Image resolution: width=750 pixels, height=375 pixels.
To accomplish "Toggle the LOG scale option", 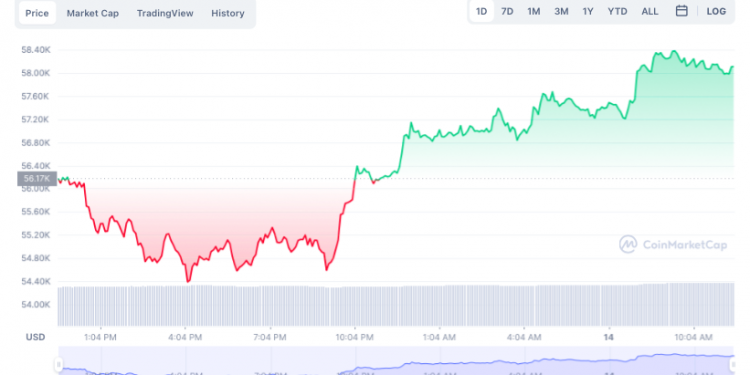I will [x=716, y=11].
